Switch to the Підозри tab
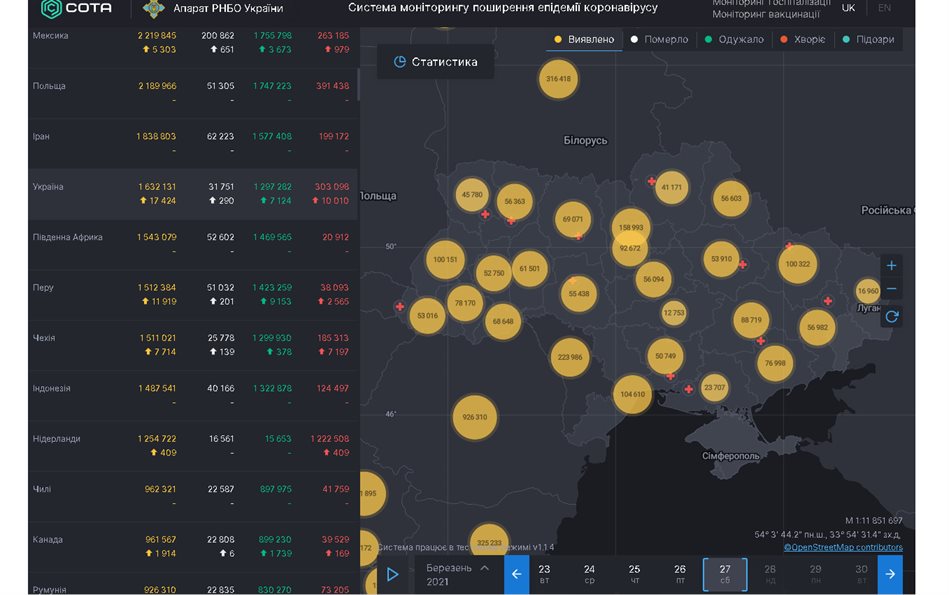 pos(869,39)
